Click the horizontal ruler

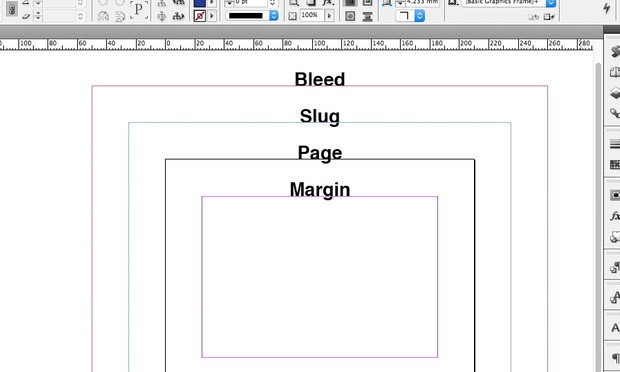point(296,44)
